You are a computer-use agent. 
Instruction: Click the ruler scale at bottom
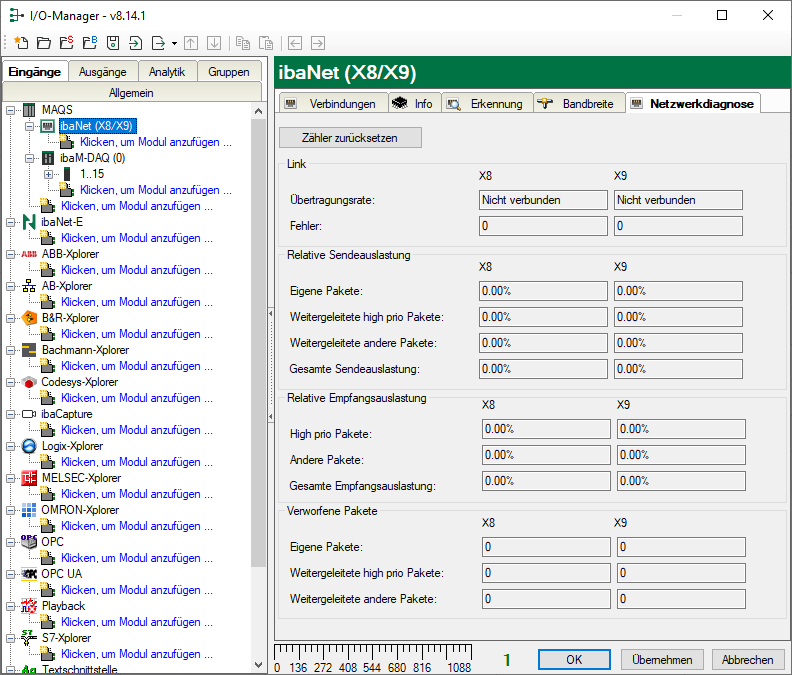pyautogui.click(x=373, y=658)
